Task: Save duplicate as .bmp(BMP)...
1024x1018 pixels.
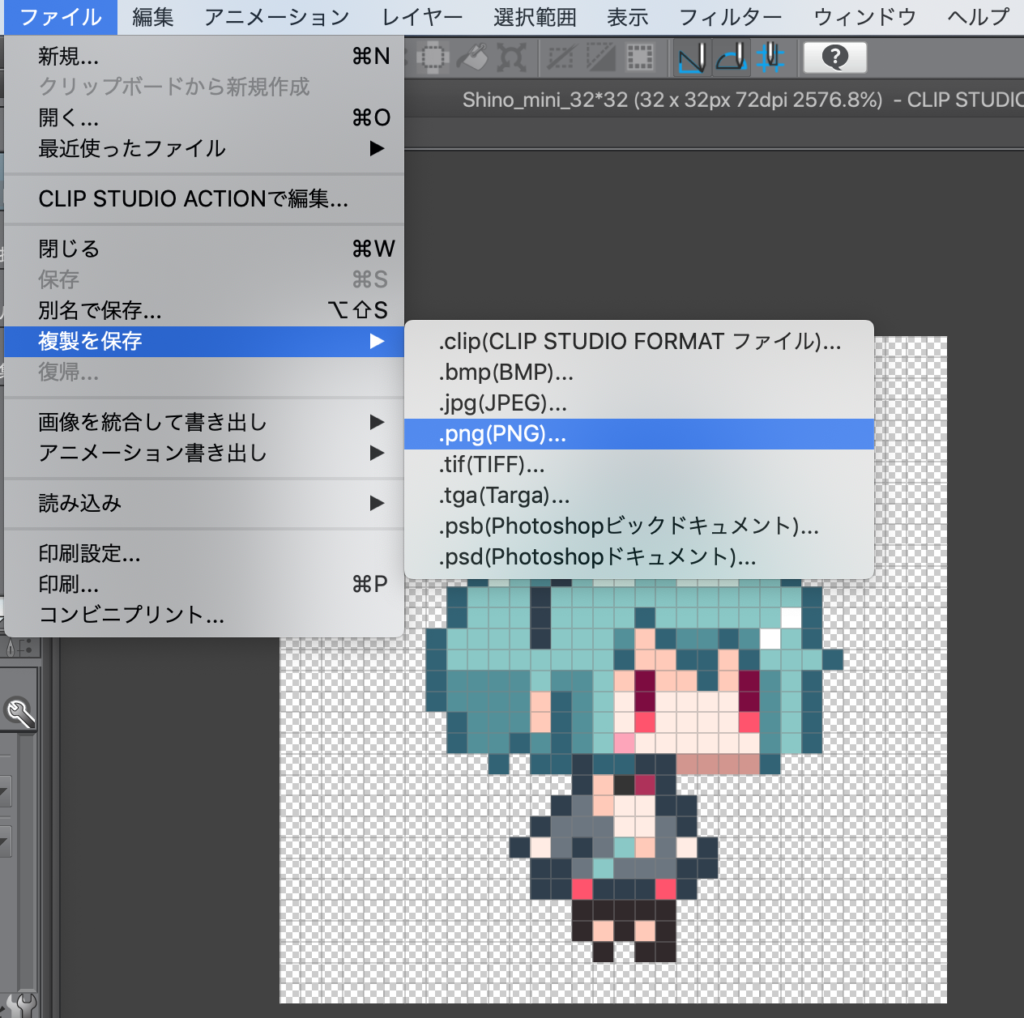Action: click(x=639, y=372)
